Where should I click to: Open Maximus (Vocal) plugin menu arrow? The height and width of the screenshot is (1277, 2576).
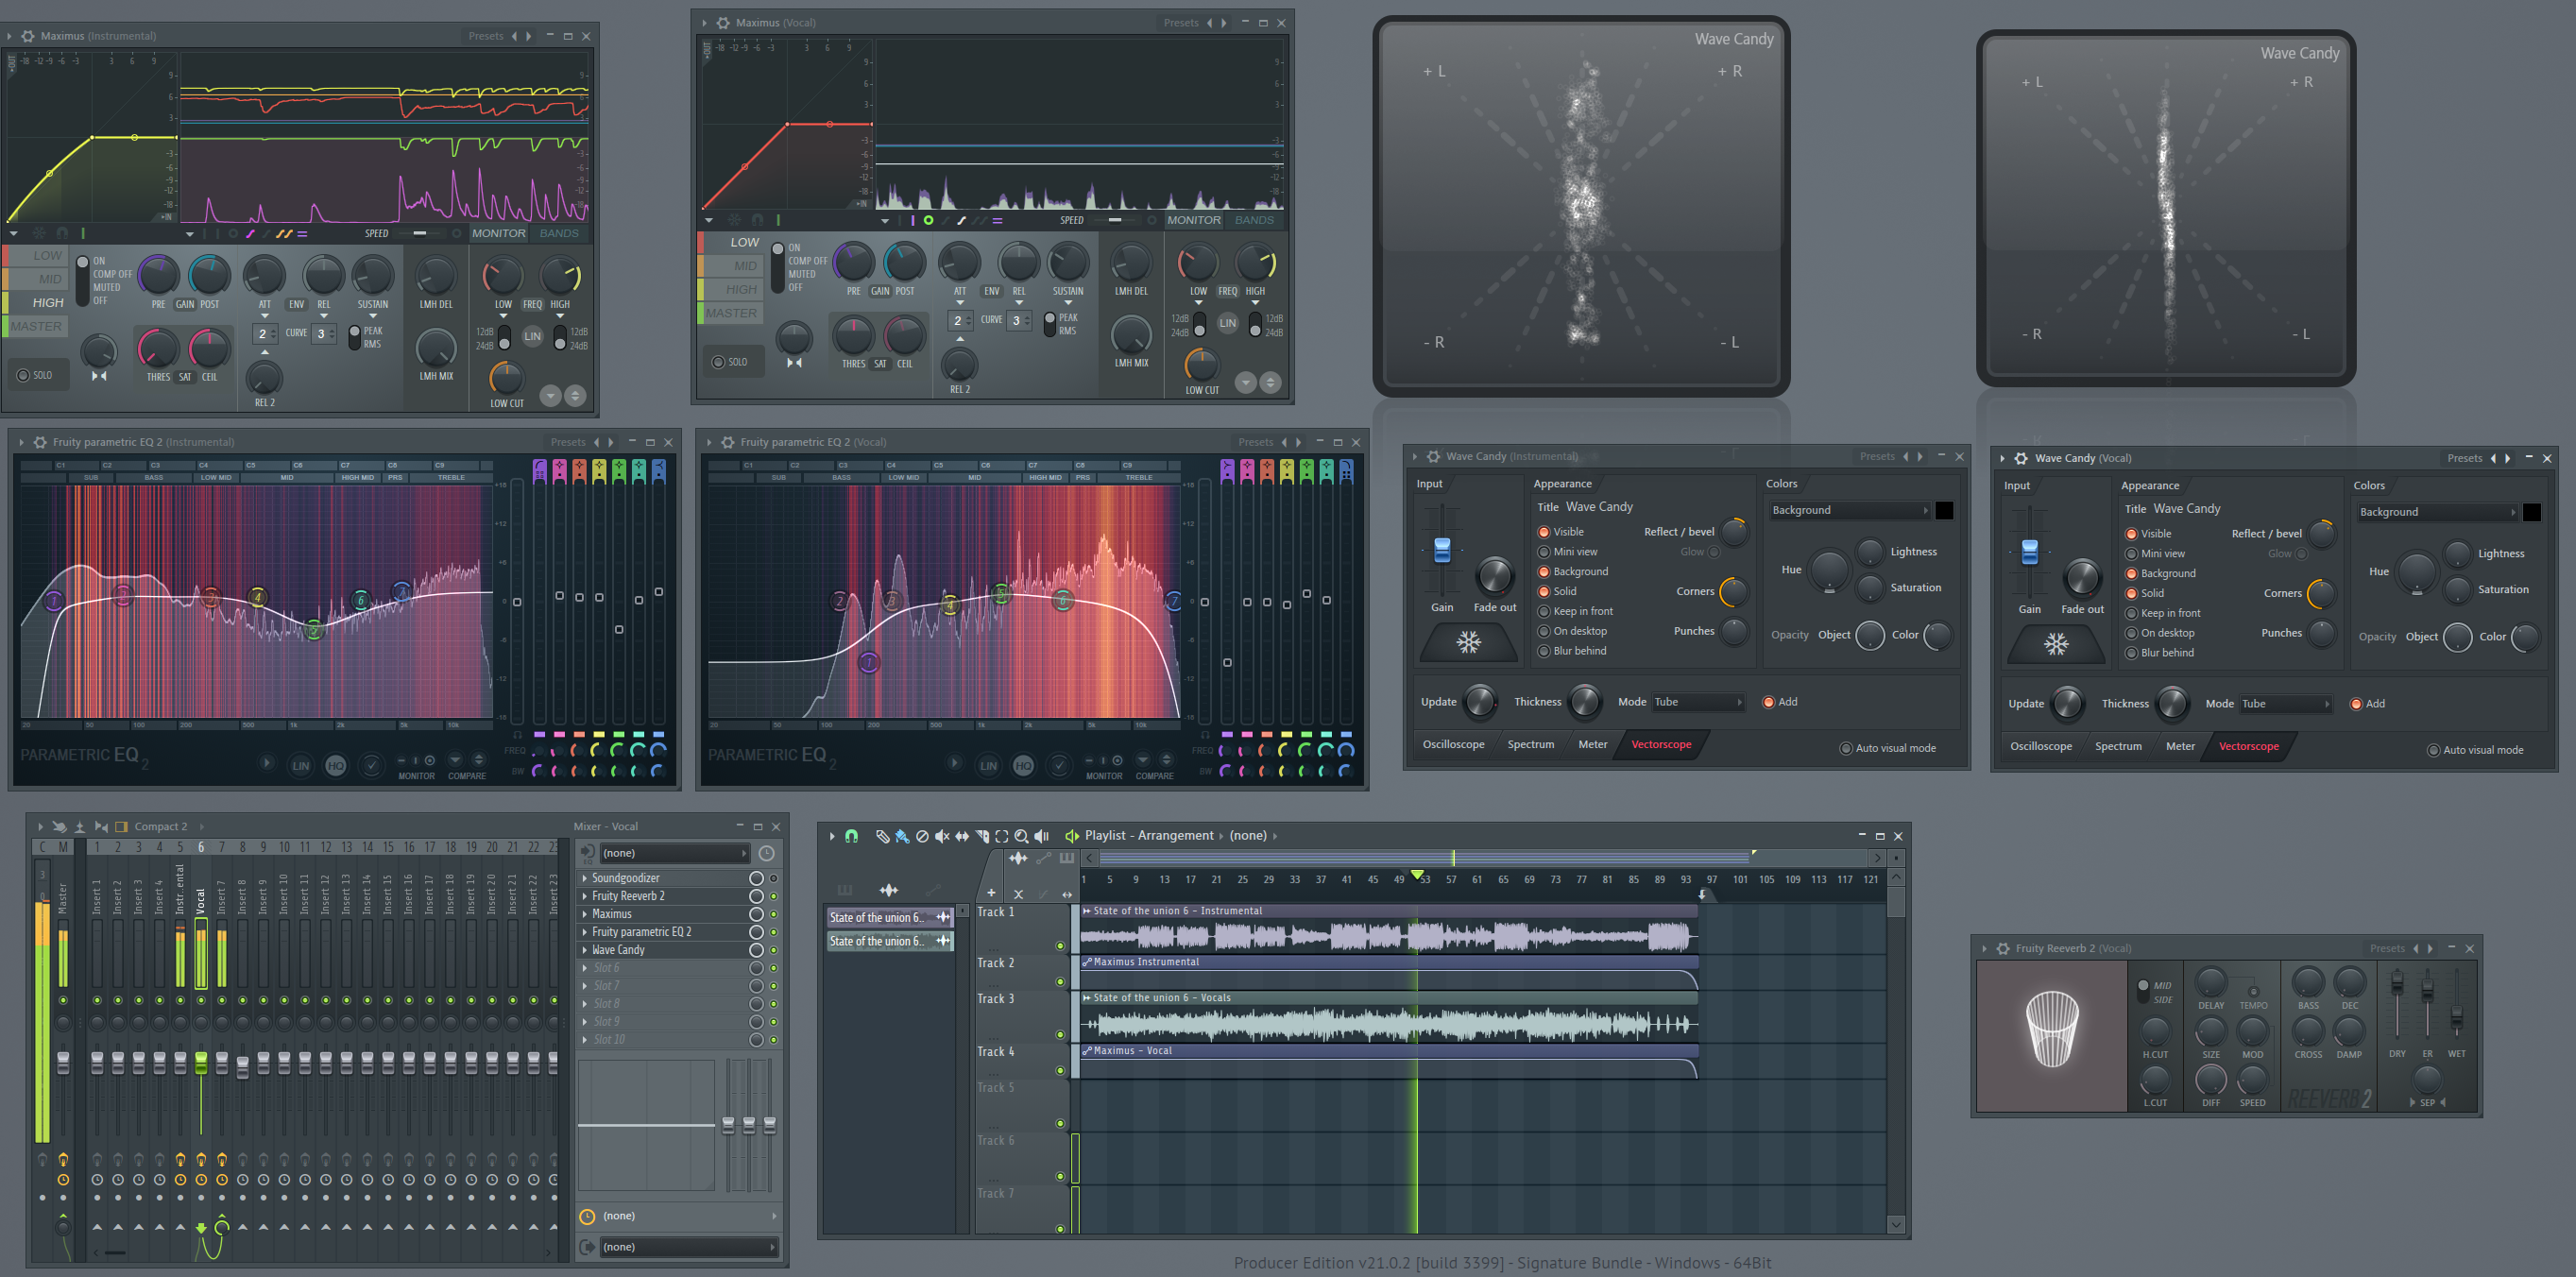point(704,23)
